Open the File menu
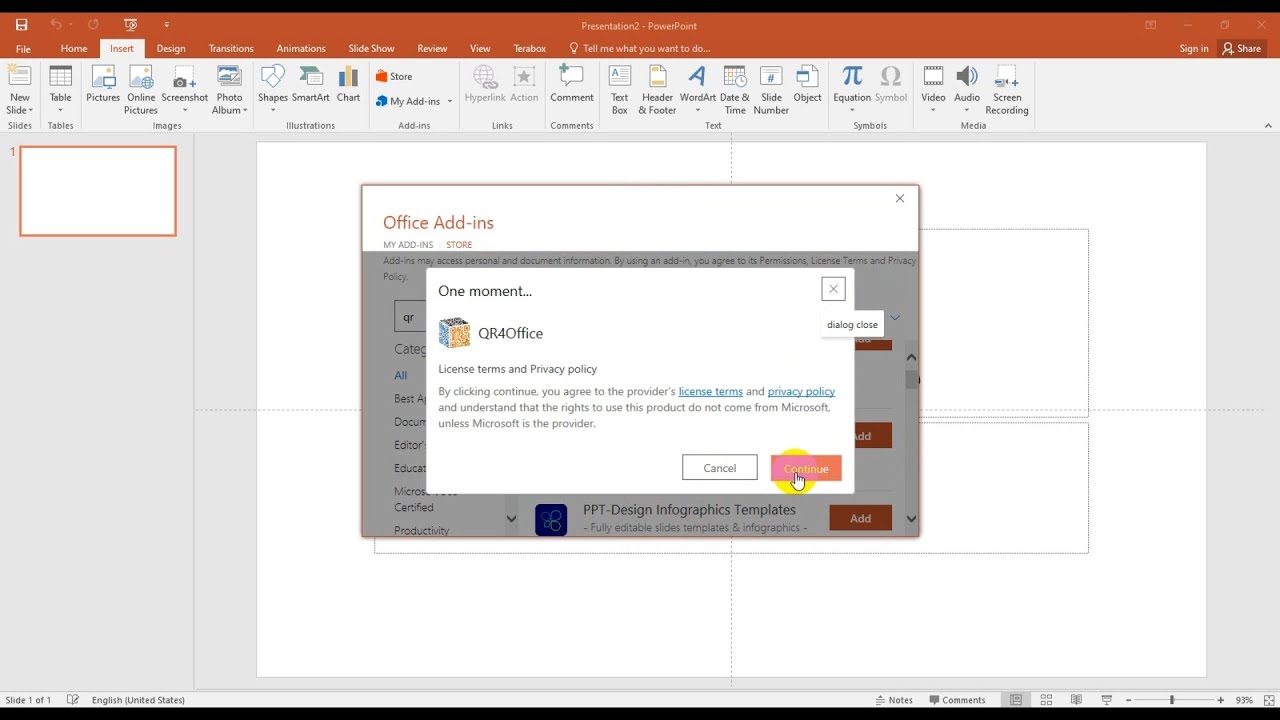 pyautogui.click(x=23, y=48)
